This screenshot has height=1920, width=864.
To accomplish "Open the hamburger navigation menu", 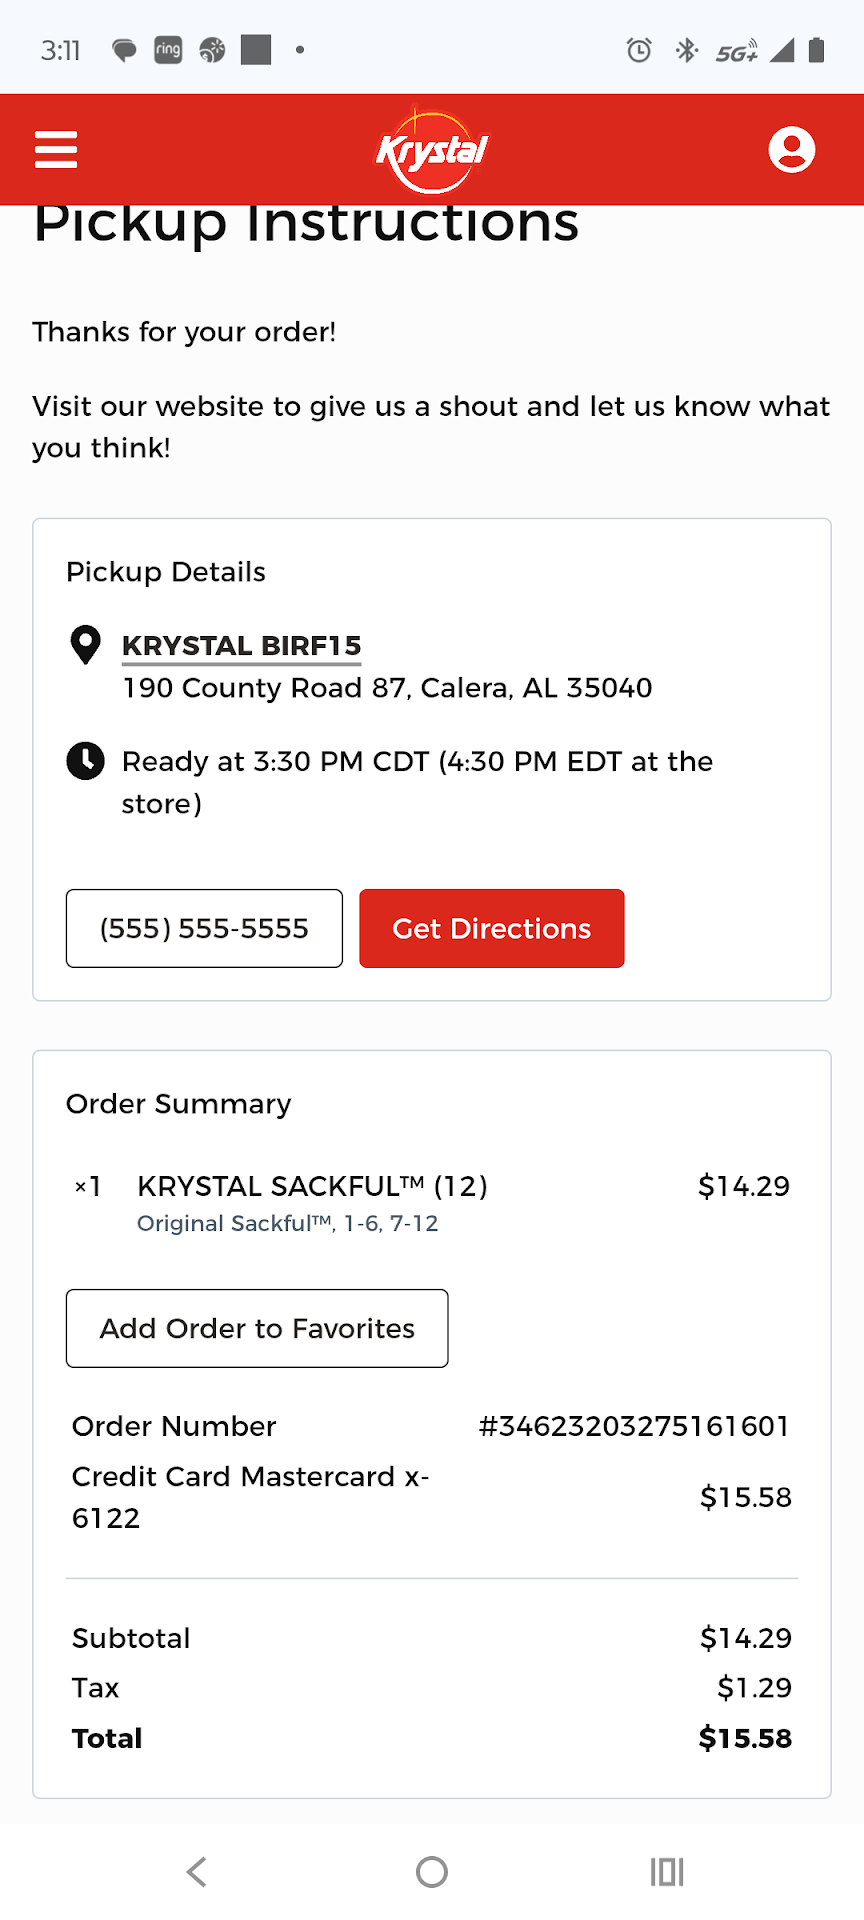I will pyautogui.click(x=56, y=150).
